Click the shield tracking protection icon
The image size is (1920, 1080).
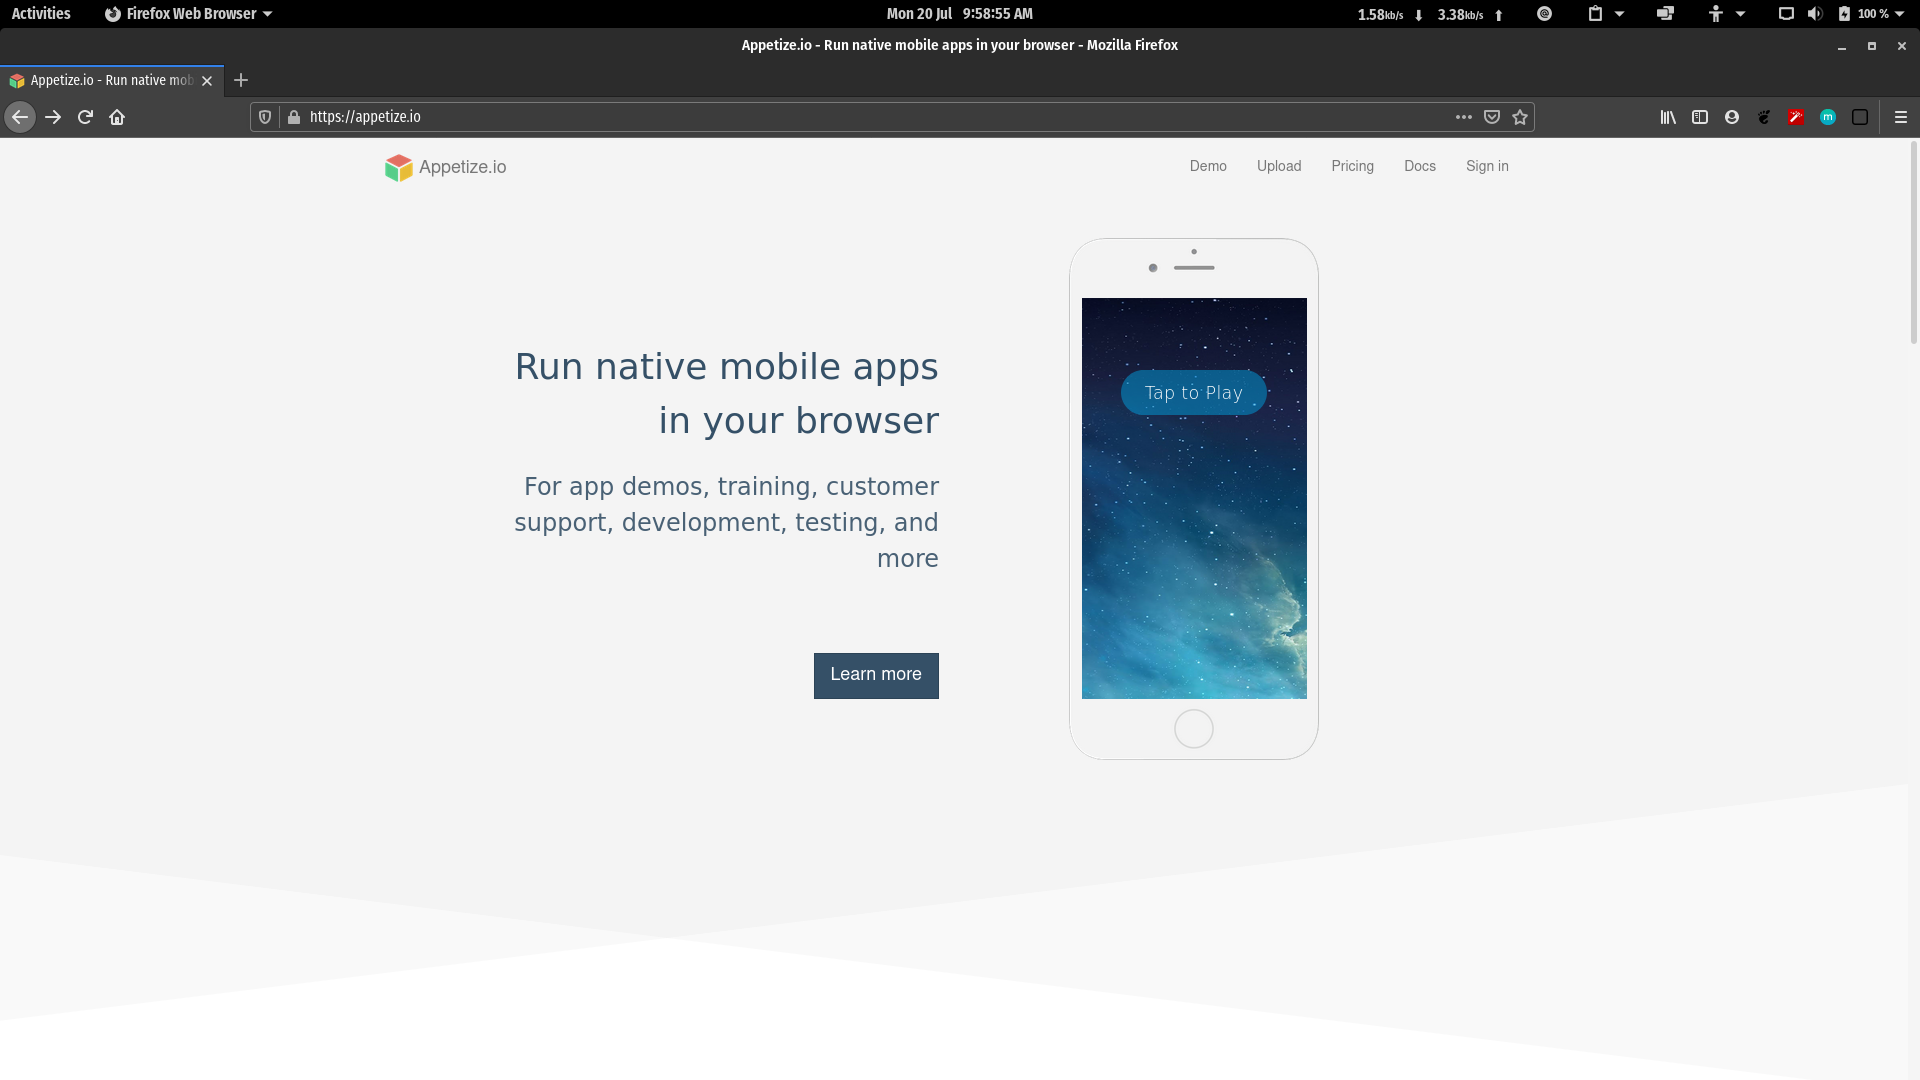264,116
